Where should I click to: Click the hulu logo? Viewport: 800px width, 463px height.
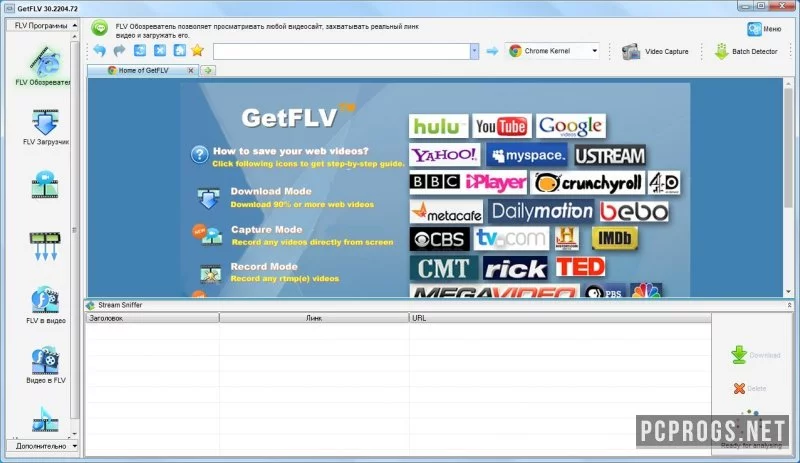(x=438, y=126)
